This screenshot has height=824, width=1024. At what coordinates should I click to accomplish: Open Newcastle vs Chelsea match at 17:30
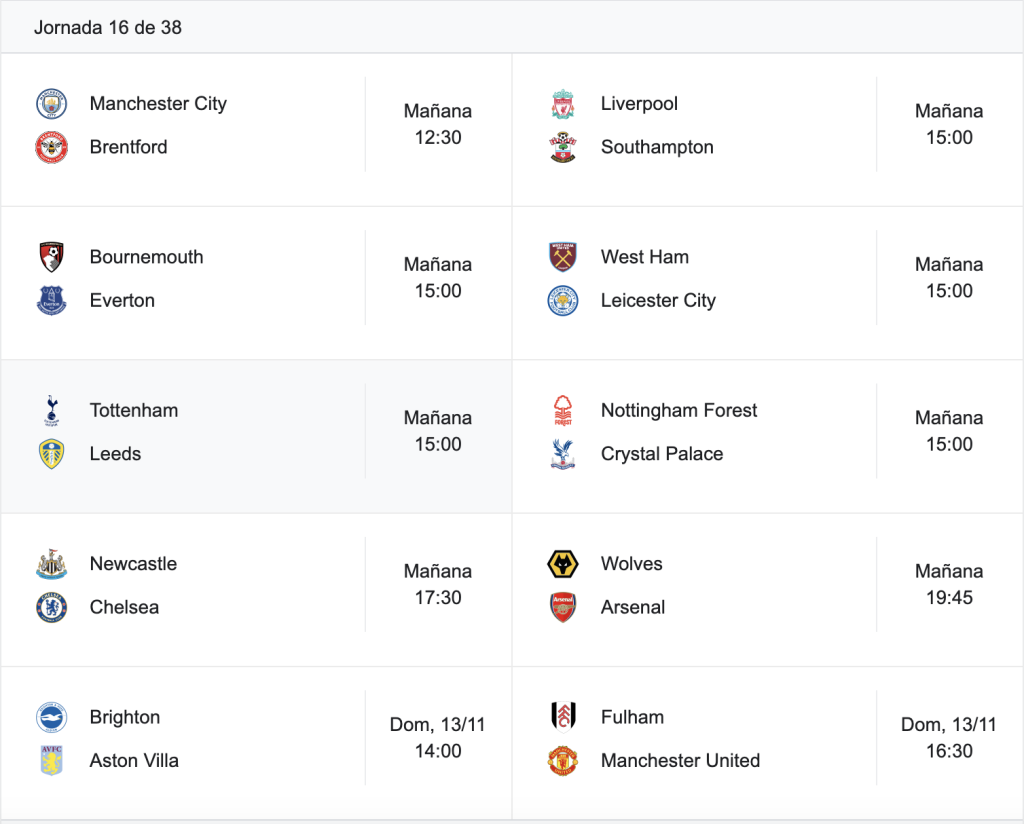(x=256, y=585)
